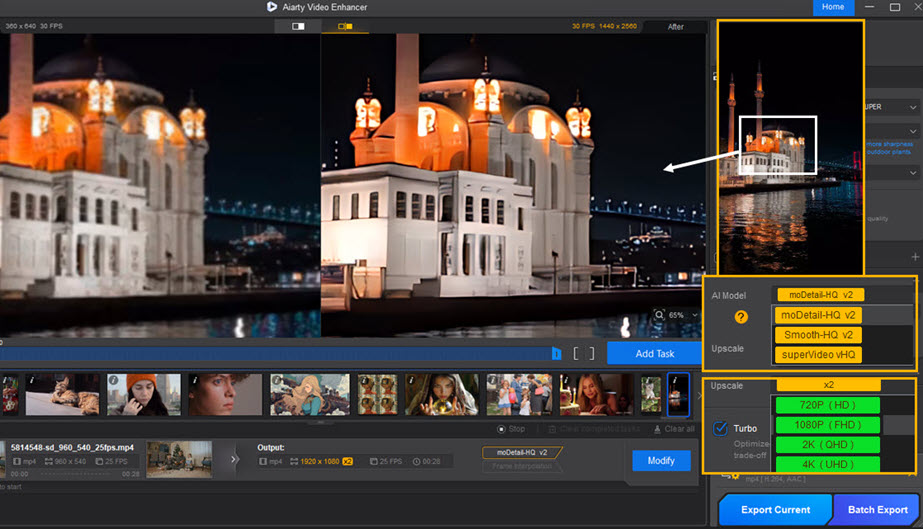Image resolution: width=923 pixels, height=529 pixels.
Task: Click the Add Task button
Action: pyautogui.click(x=654, y=353)
